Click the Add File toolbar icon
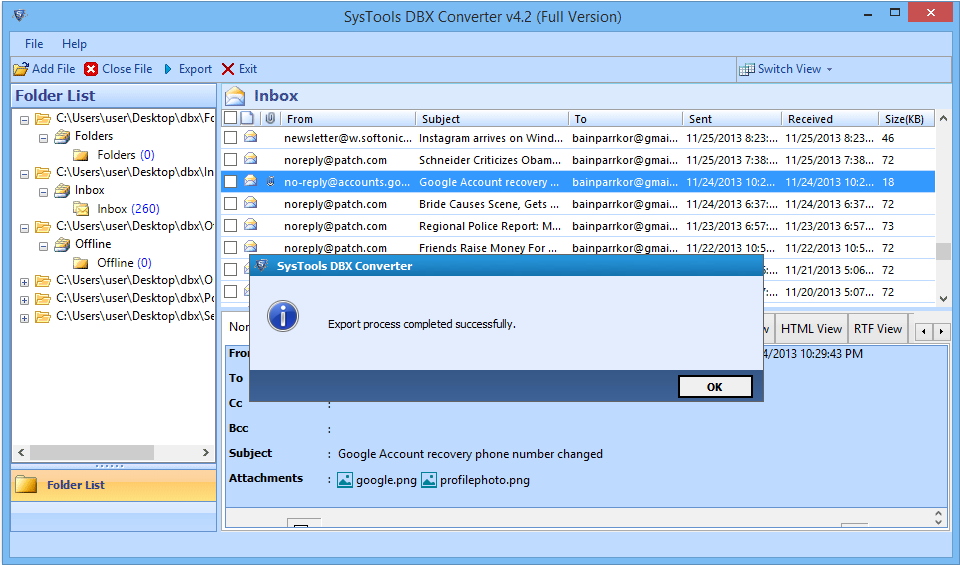 [21, 69]
